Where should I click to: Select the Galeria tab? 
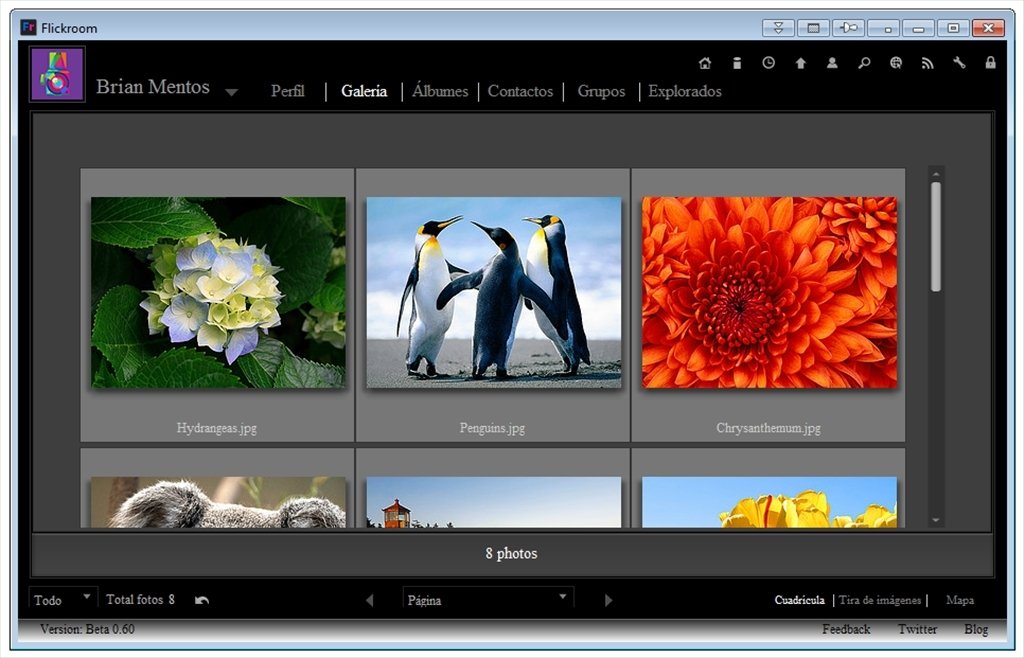click(x=364, y=91)
